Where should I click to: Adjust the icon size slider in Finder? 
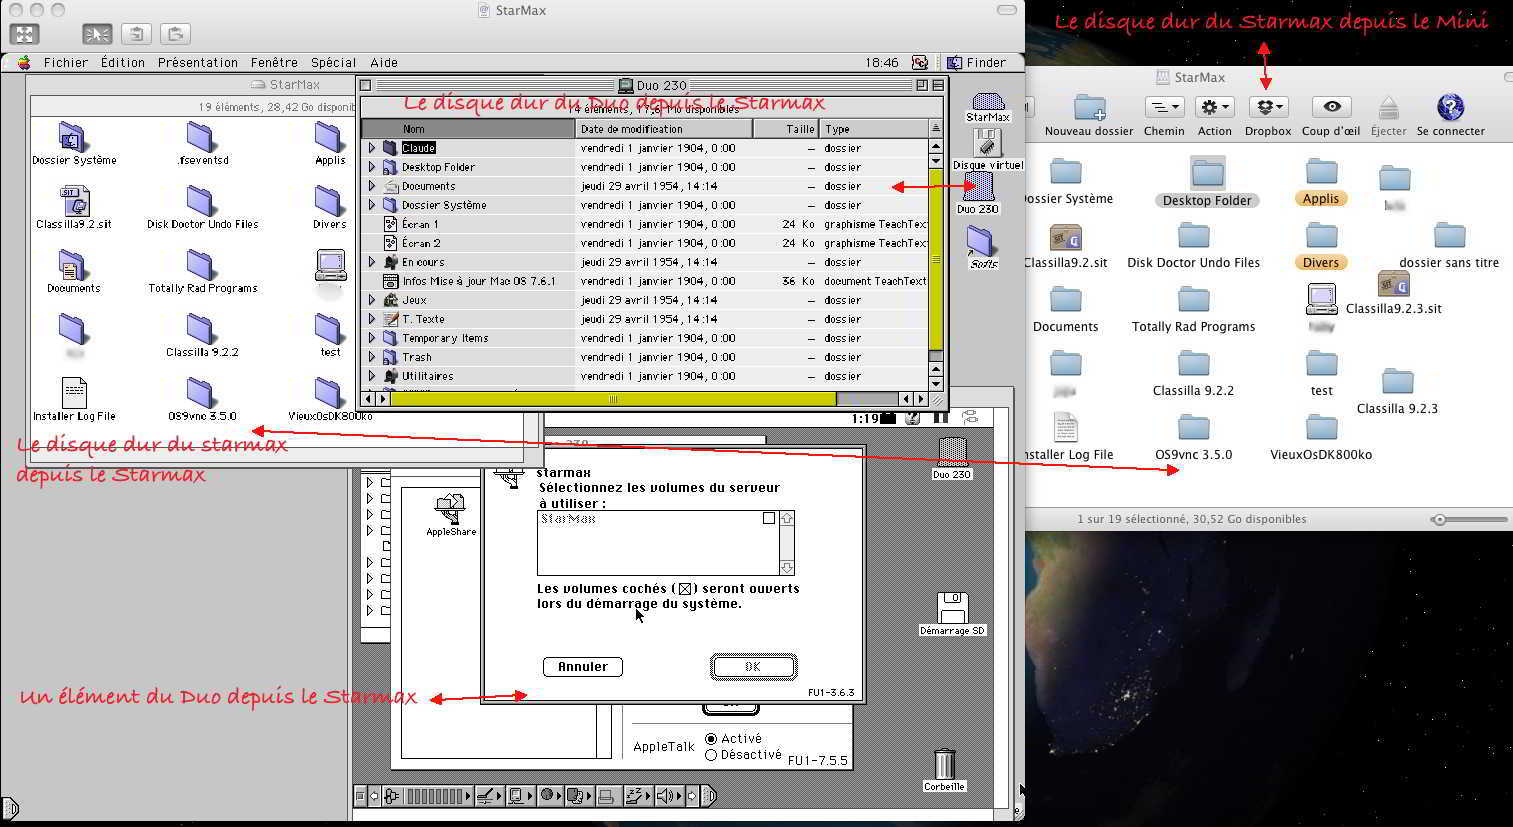[1440, 519]
